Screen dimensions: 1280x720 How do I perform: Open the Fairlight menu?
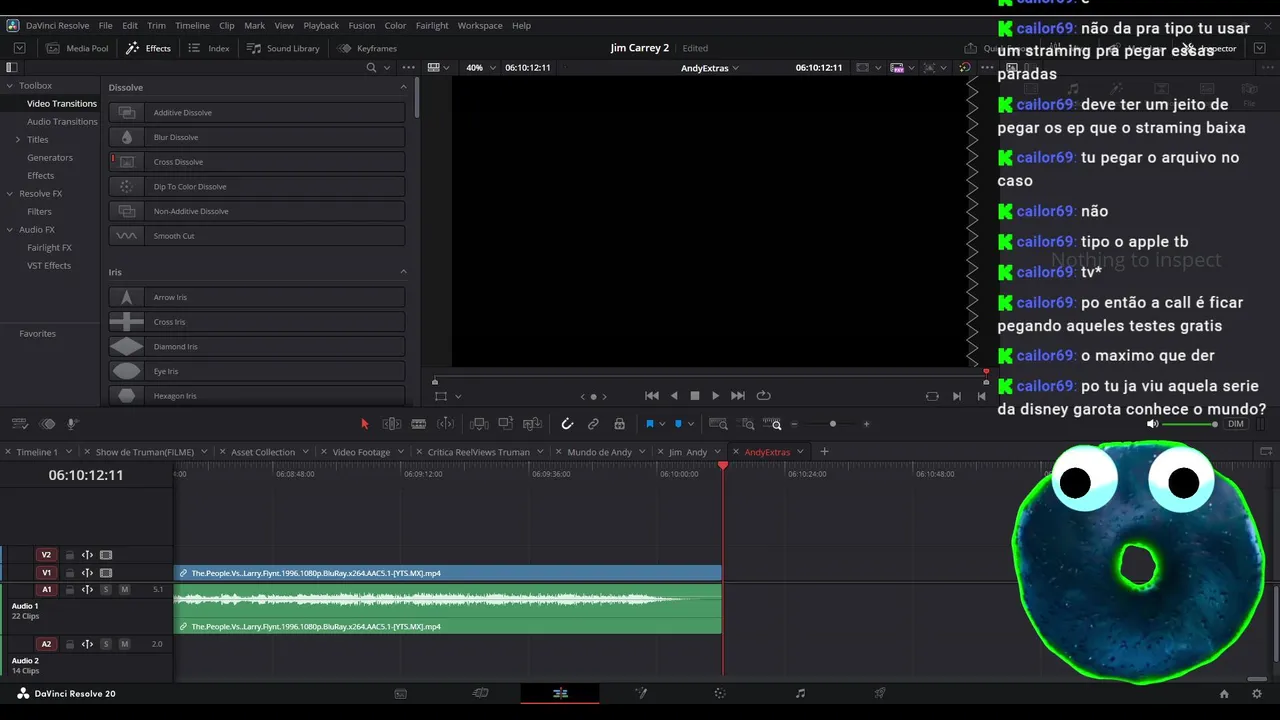coord(432,25)
